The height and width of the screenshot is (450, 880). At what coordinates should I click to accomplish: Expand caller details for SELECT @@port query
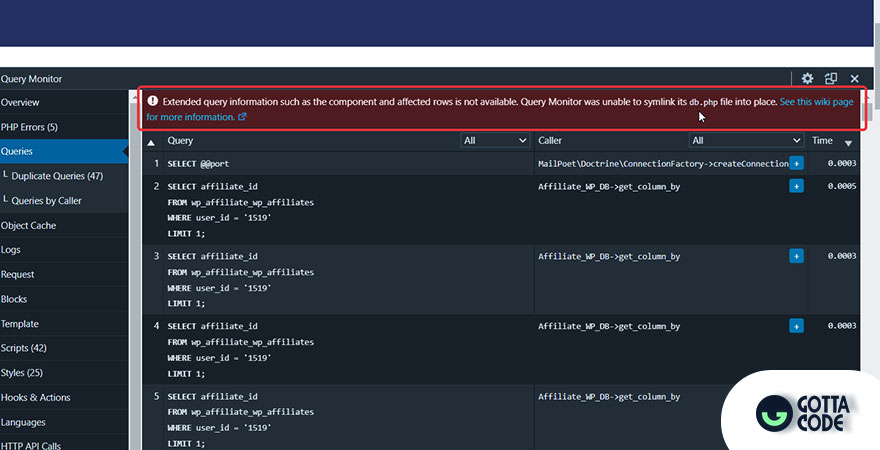click(796, 163)
